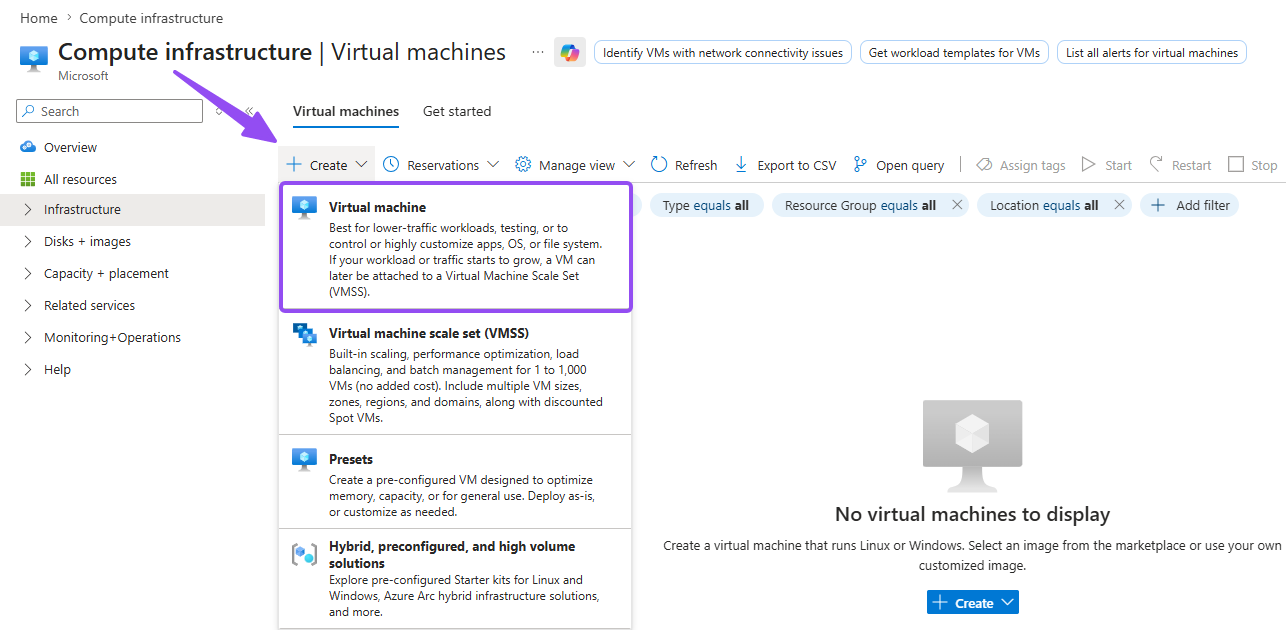Screen dimensions: 1286x630
Task: Click the Assign tags icon
Action: (984, 165)
